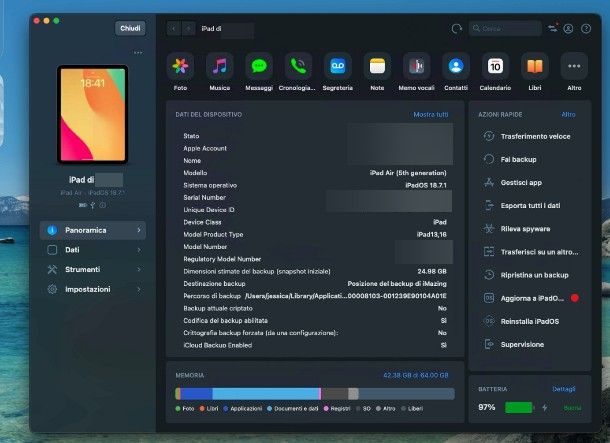Image resolution: width=610 pixels, height=443 pixels.
Task: Open the Contatti icon
Action: pos(455,67)
